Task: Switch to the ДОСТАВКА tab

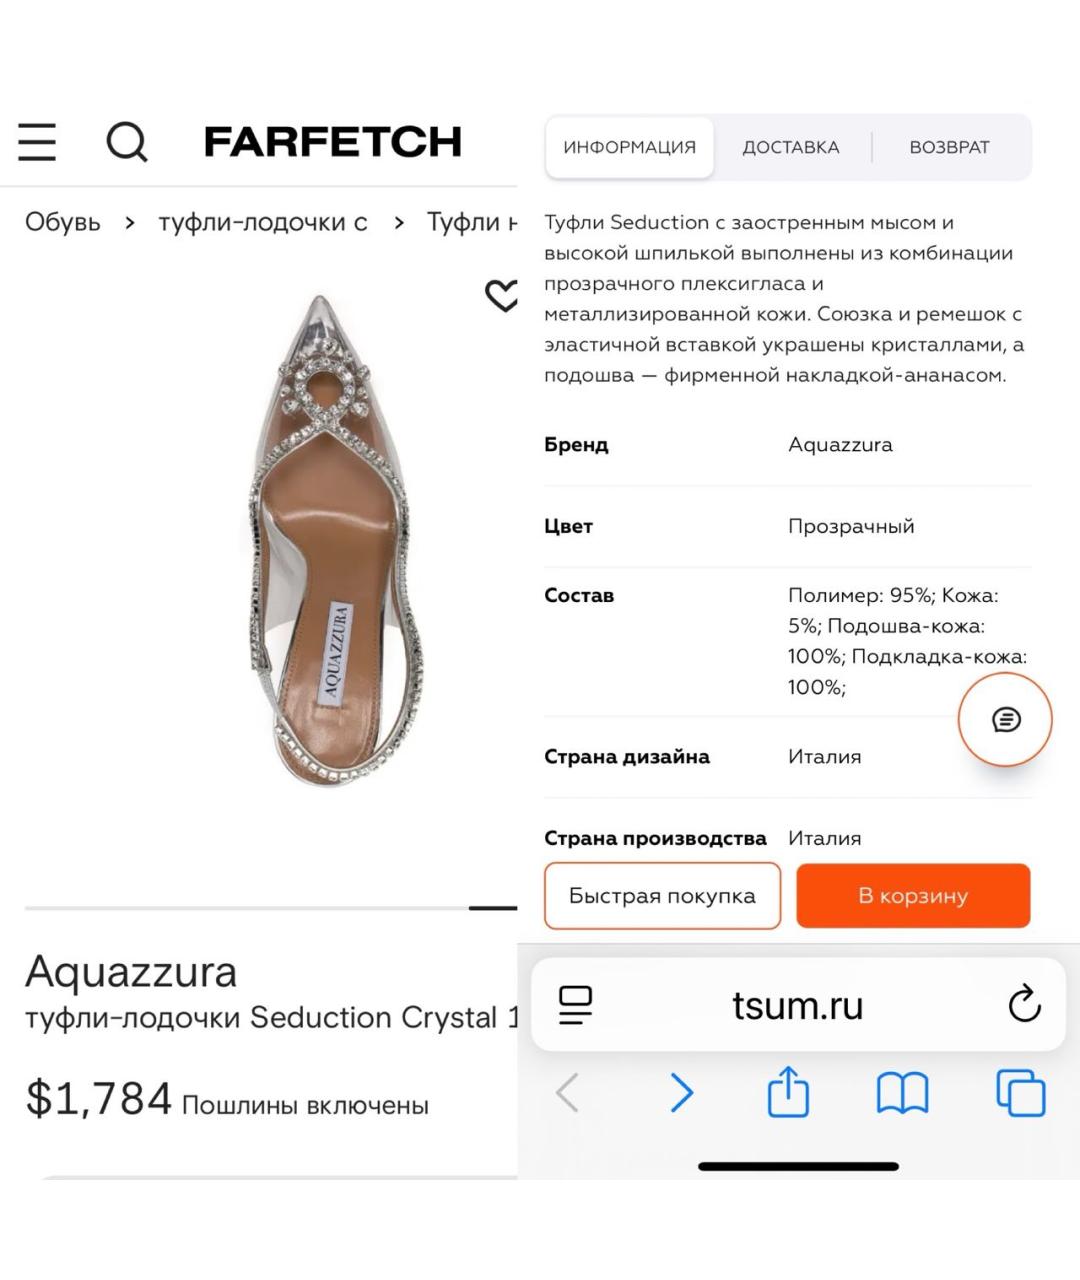Action: pos(790,147)
